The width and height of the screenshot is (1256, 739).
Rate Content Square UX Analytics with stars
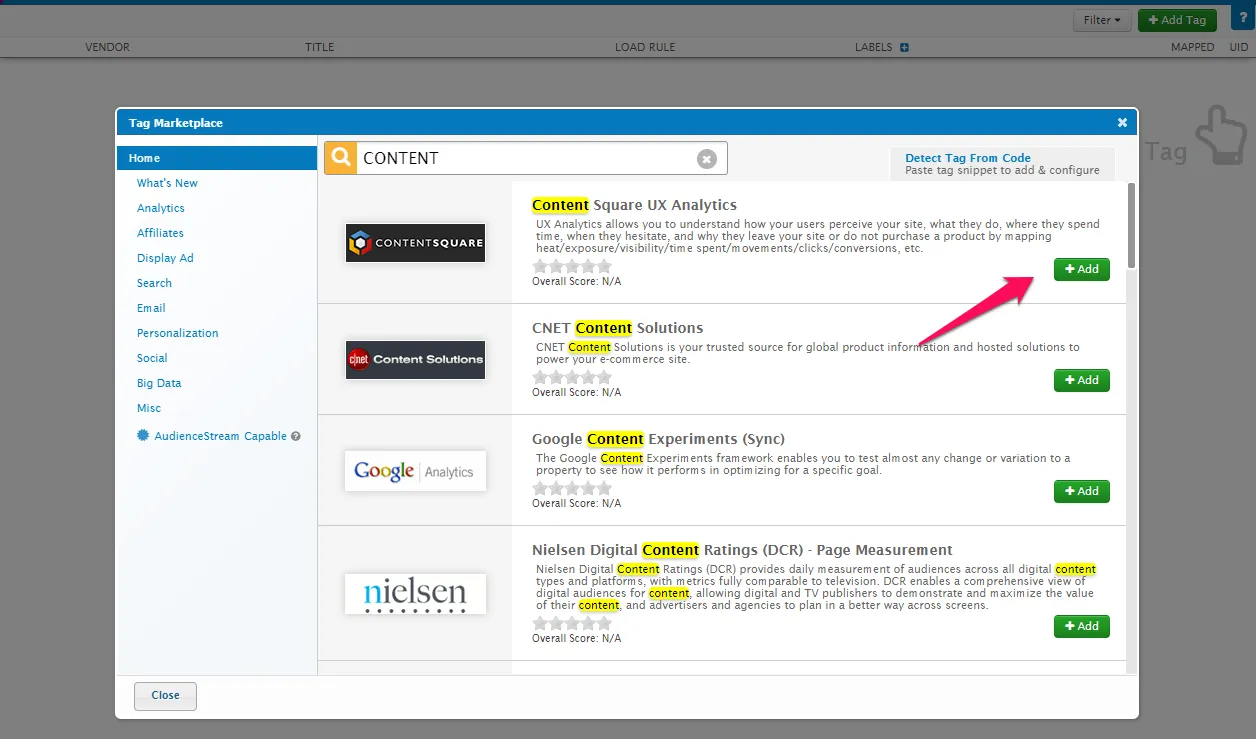571,266
